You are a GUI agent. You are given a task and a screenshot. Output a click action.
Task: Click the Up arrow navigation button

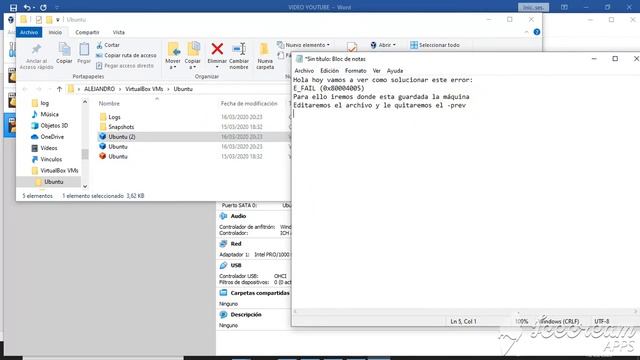(60, 89)
